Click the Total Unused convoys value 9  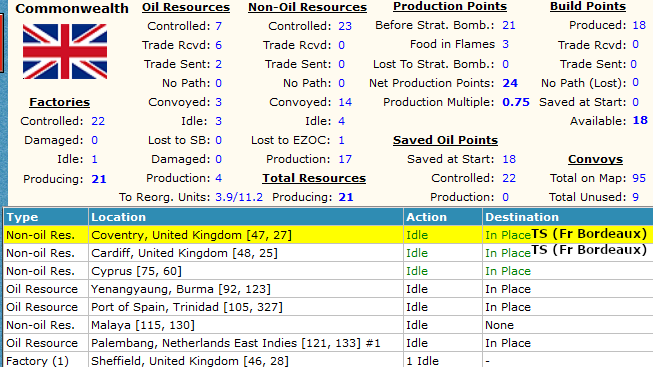pos(636,197)
